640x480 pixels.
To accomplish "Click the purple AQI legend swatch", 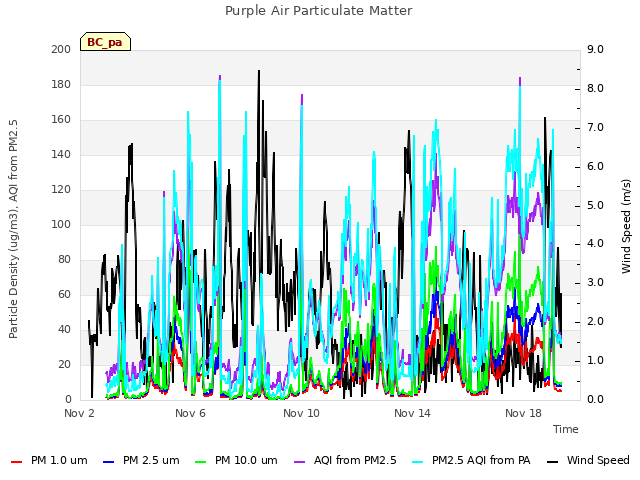I will [299, 462].
